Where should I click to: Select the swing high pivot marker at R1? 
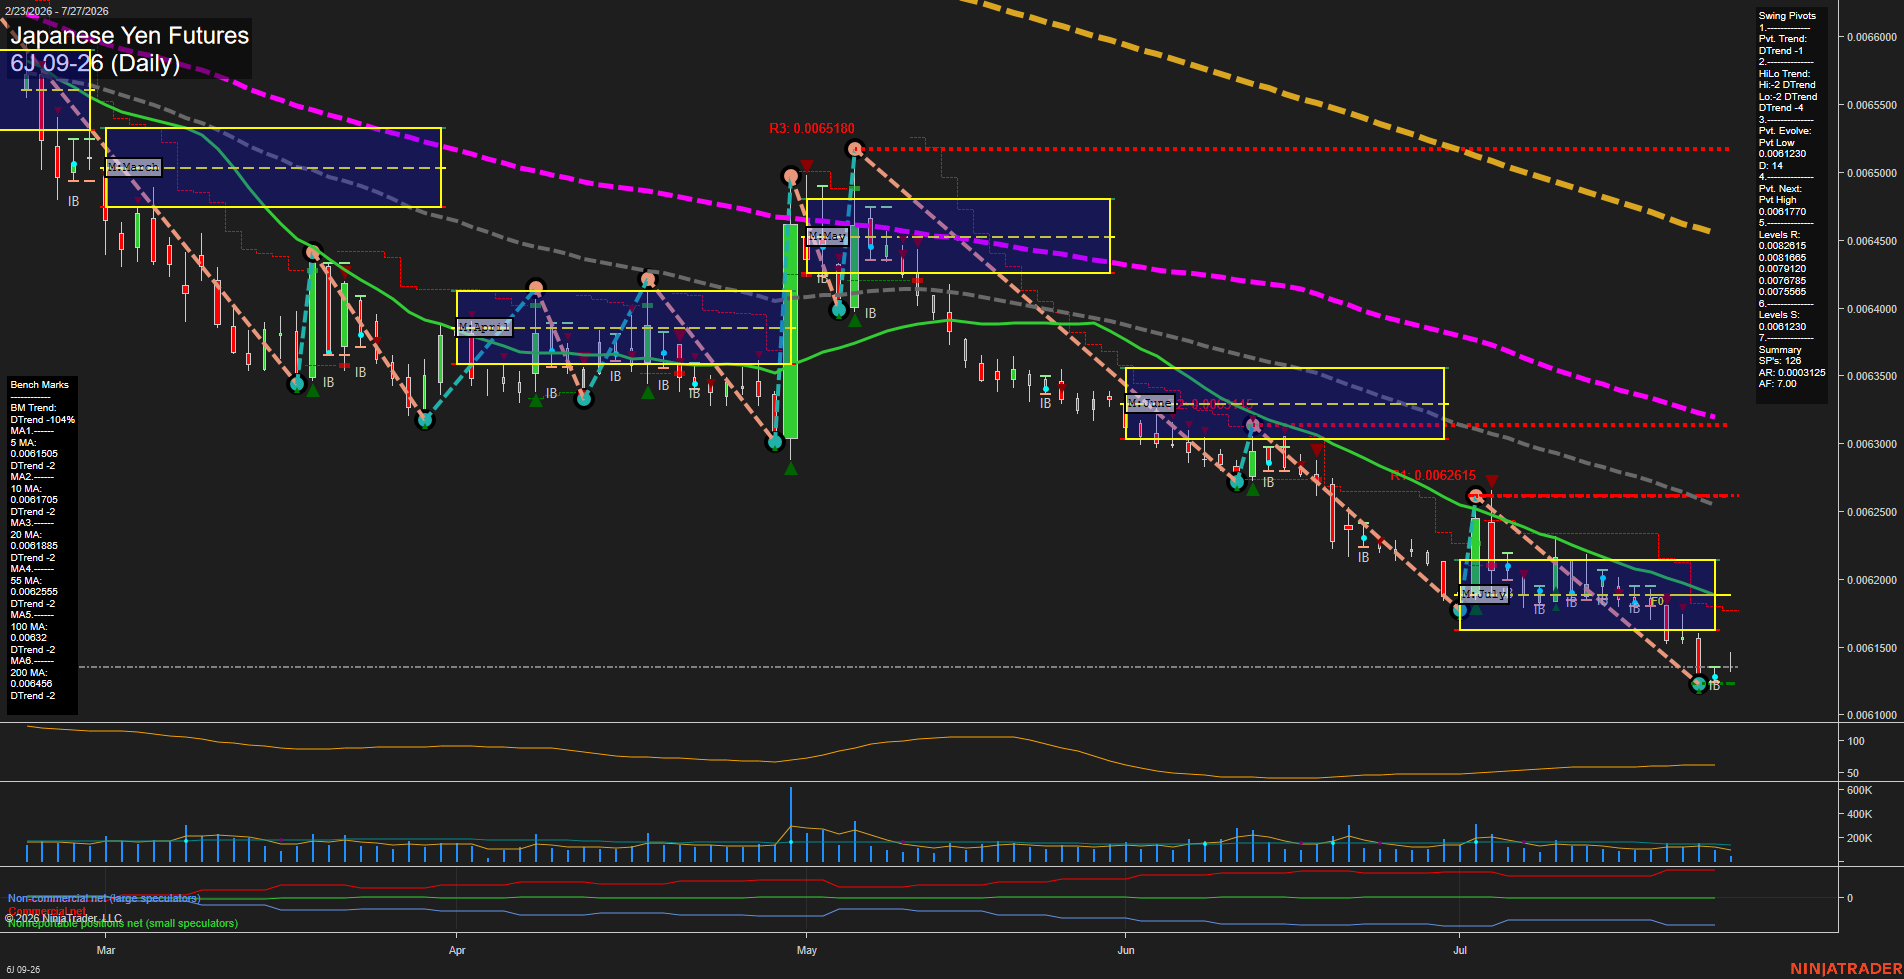(x=1474, y=495)
